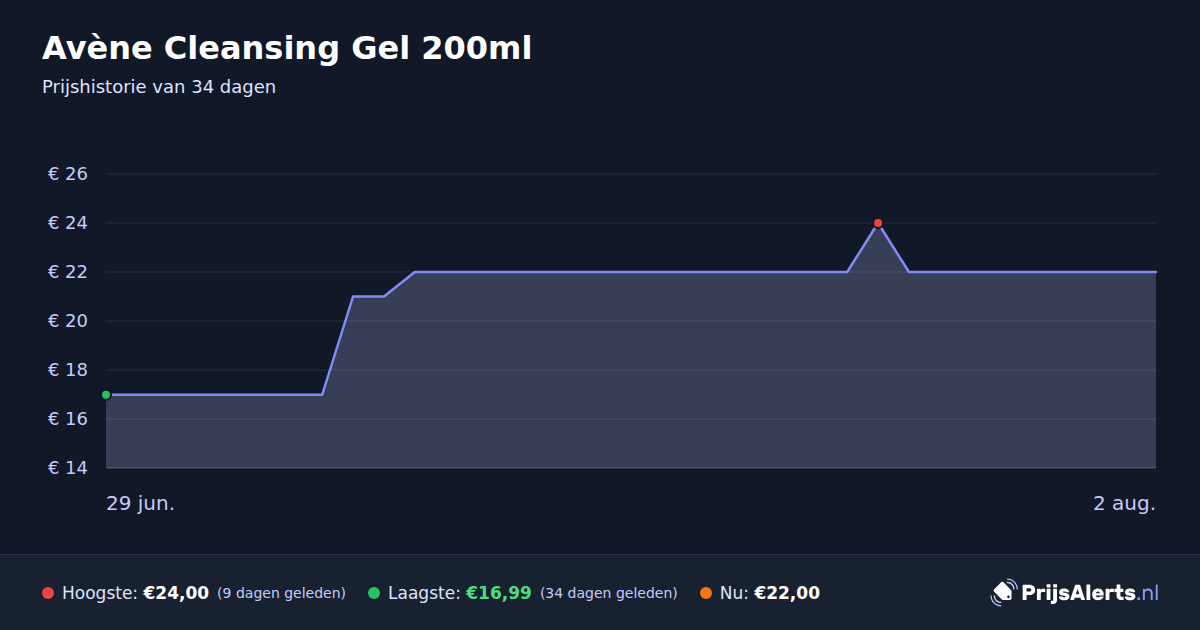Click the orange Nu legend dot

[706, 593]
